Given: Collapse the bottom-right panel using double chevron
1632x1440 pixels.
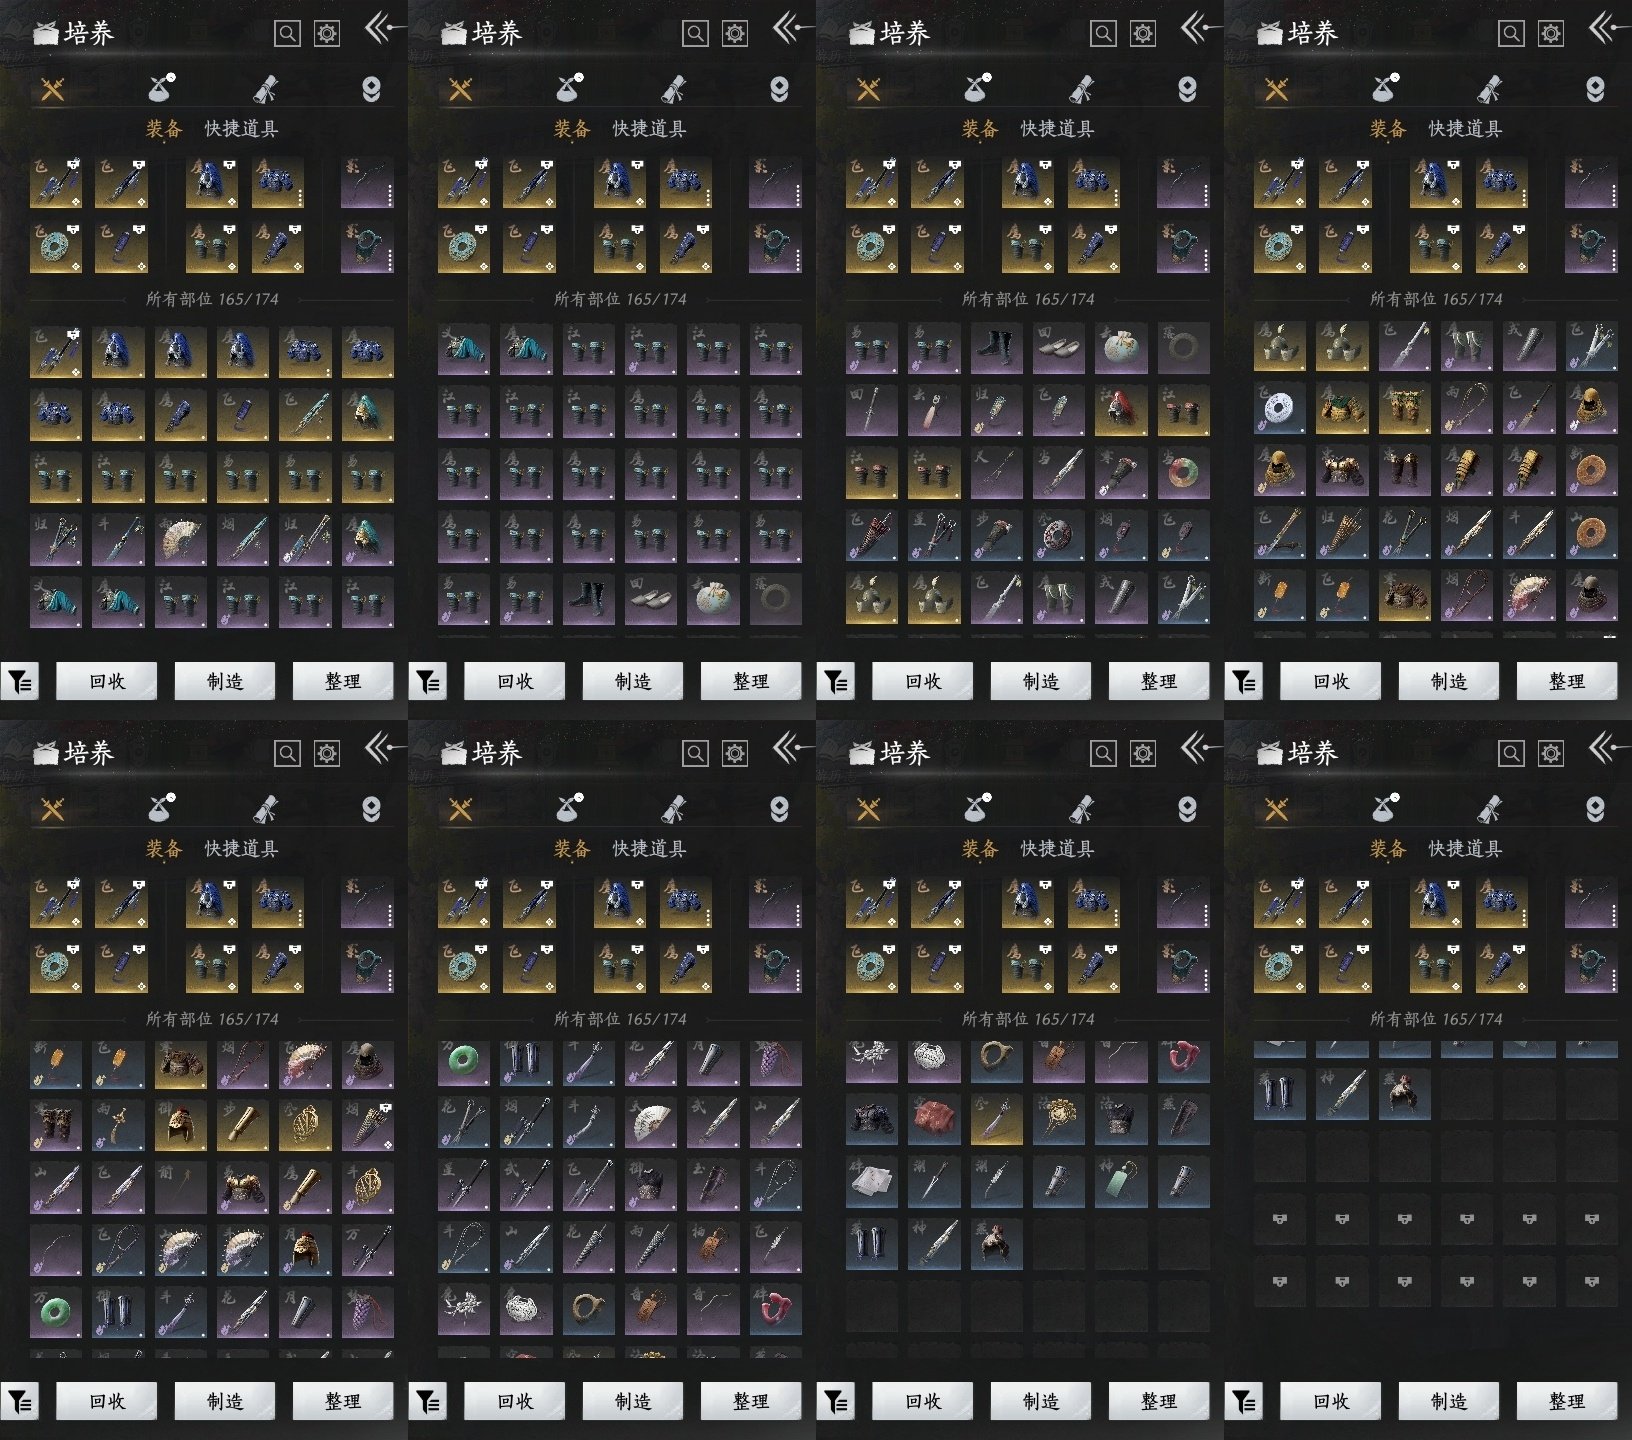Looking at the screenshot, I should pyautogui.click(x=1604, y=748).
